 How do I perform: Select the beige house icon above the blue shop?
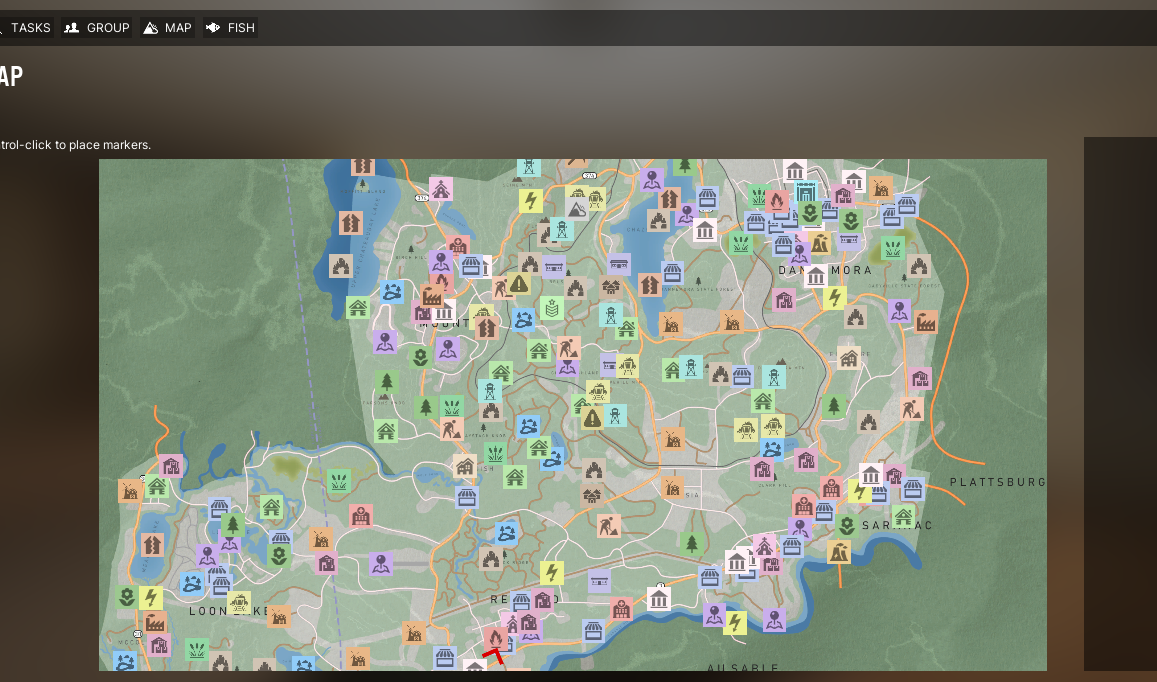pos(464,466)
